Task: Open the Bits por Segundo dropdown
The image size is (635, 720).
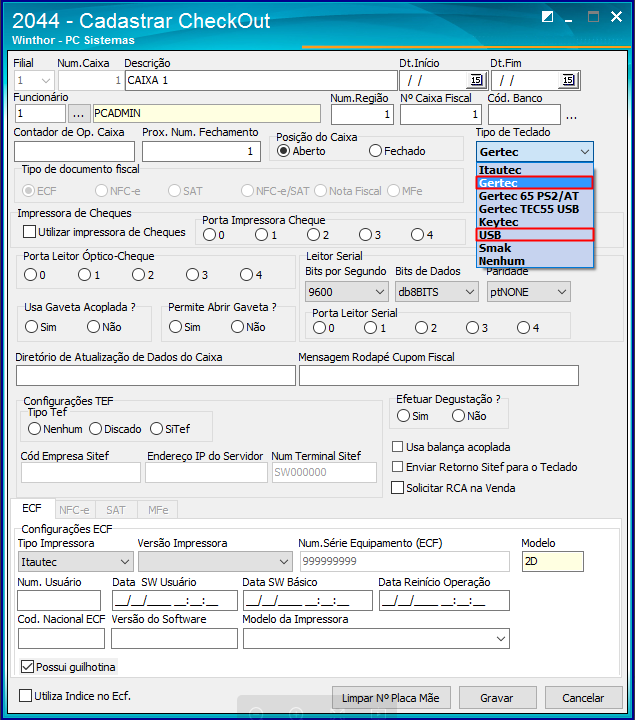Action: [x=380, y=292]
